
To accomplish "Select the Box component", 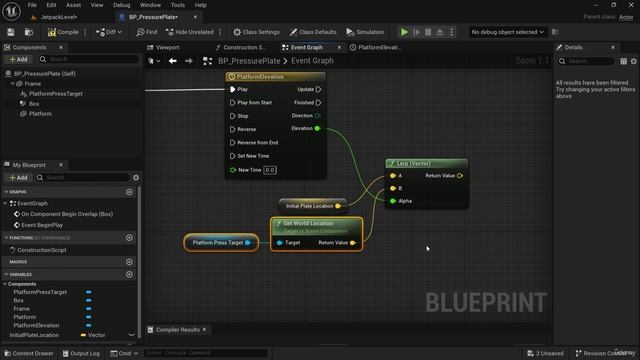I will tap(34, 104).
